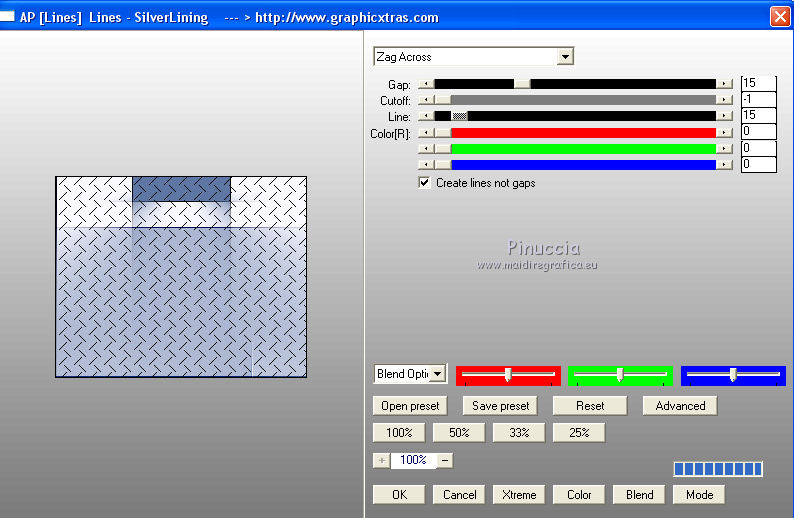Click right arrow of red color slider
Image resolution: width=794 pixels, height=518 pixels.
click(724, 133)
